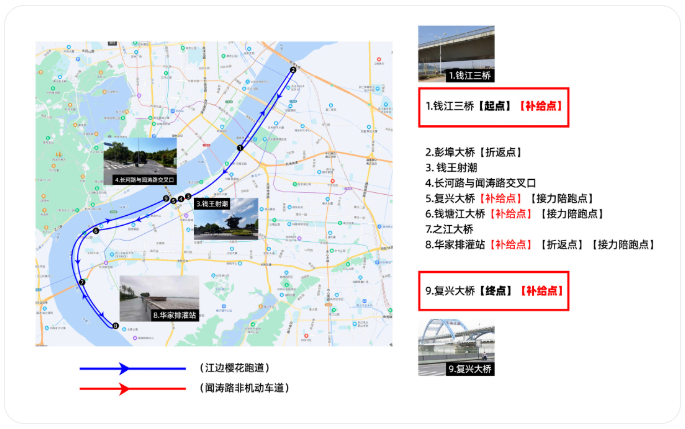
Task: Select the 9.复兴大桥 finish point box
Action: click(493, 291)
